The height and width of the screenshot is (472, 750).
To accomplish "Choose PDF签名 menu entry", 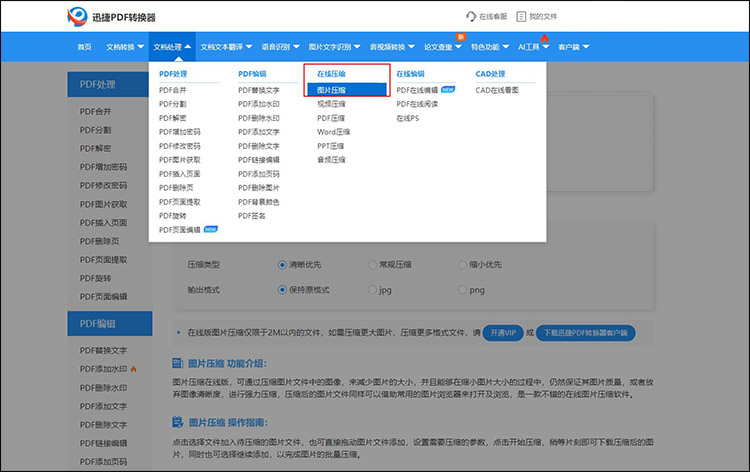I will (252, 216).
